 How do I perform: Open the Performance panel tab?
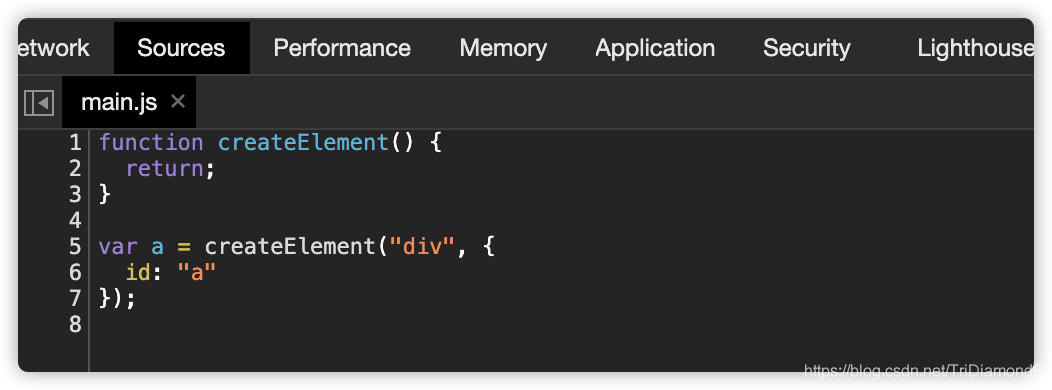(342, 48)
